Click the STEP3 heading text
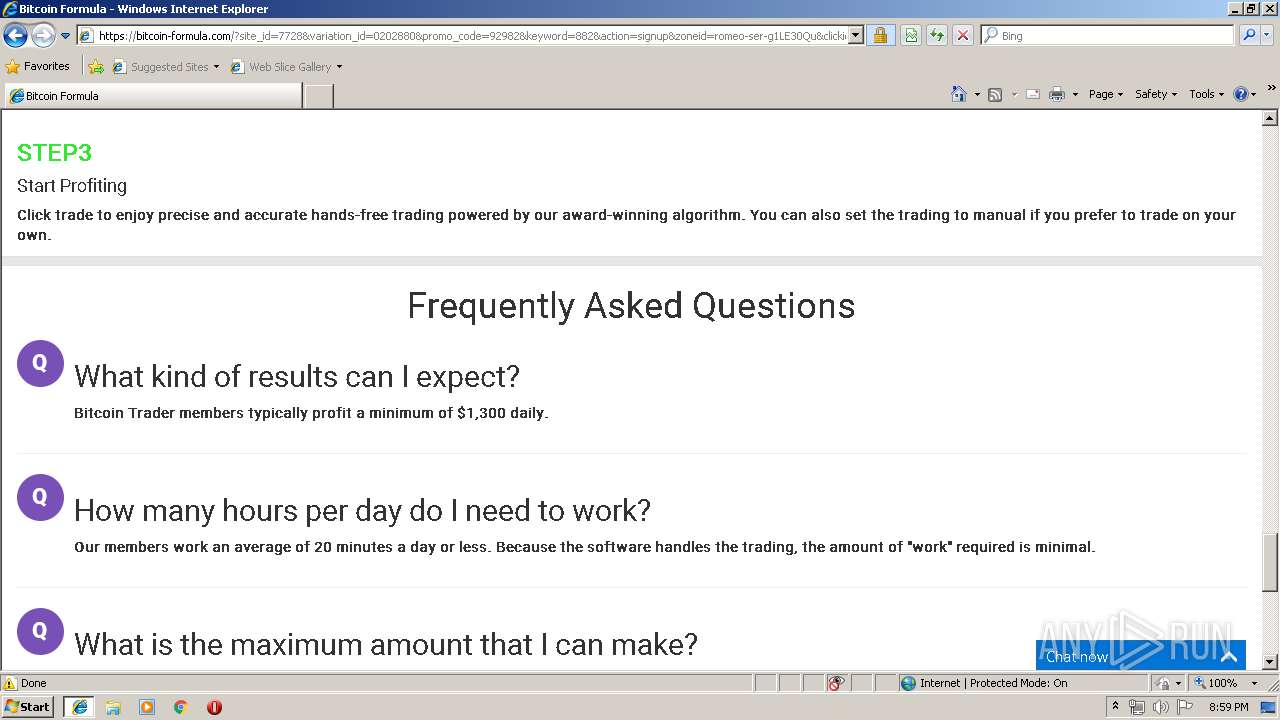1280x720 pixels. tap(54, 153)
